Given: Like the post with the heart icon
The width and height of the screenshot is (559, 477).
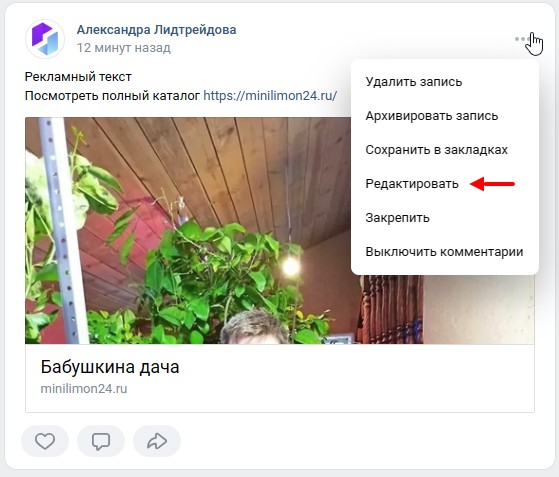Looking at the screenshot, I should pos(45,441).
